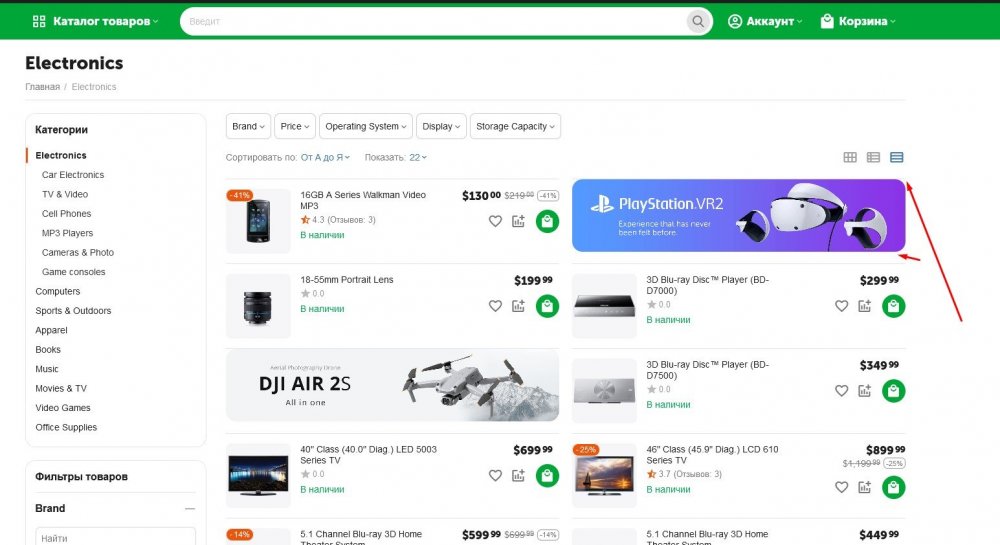Click the cart bag icon in header

(827, 21)
